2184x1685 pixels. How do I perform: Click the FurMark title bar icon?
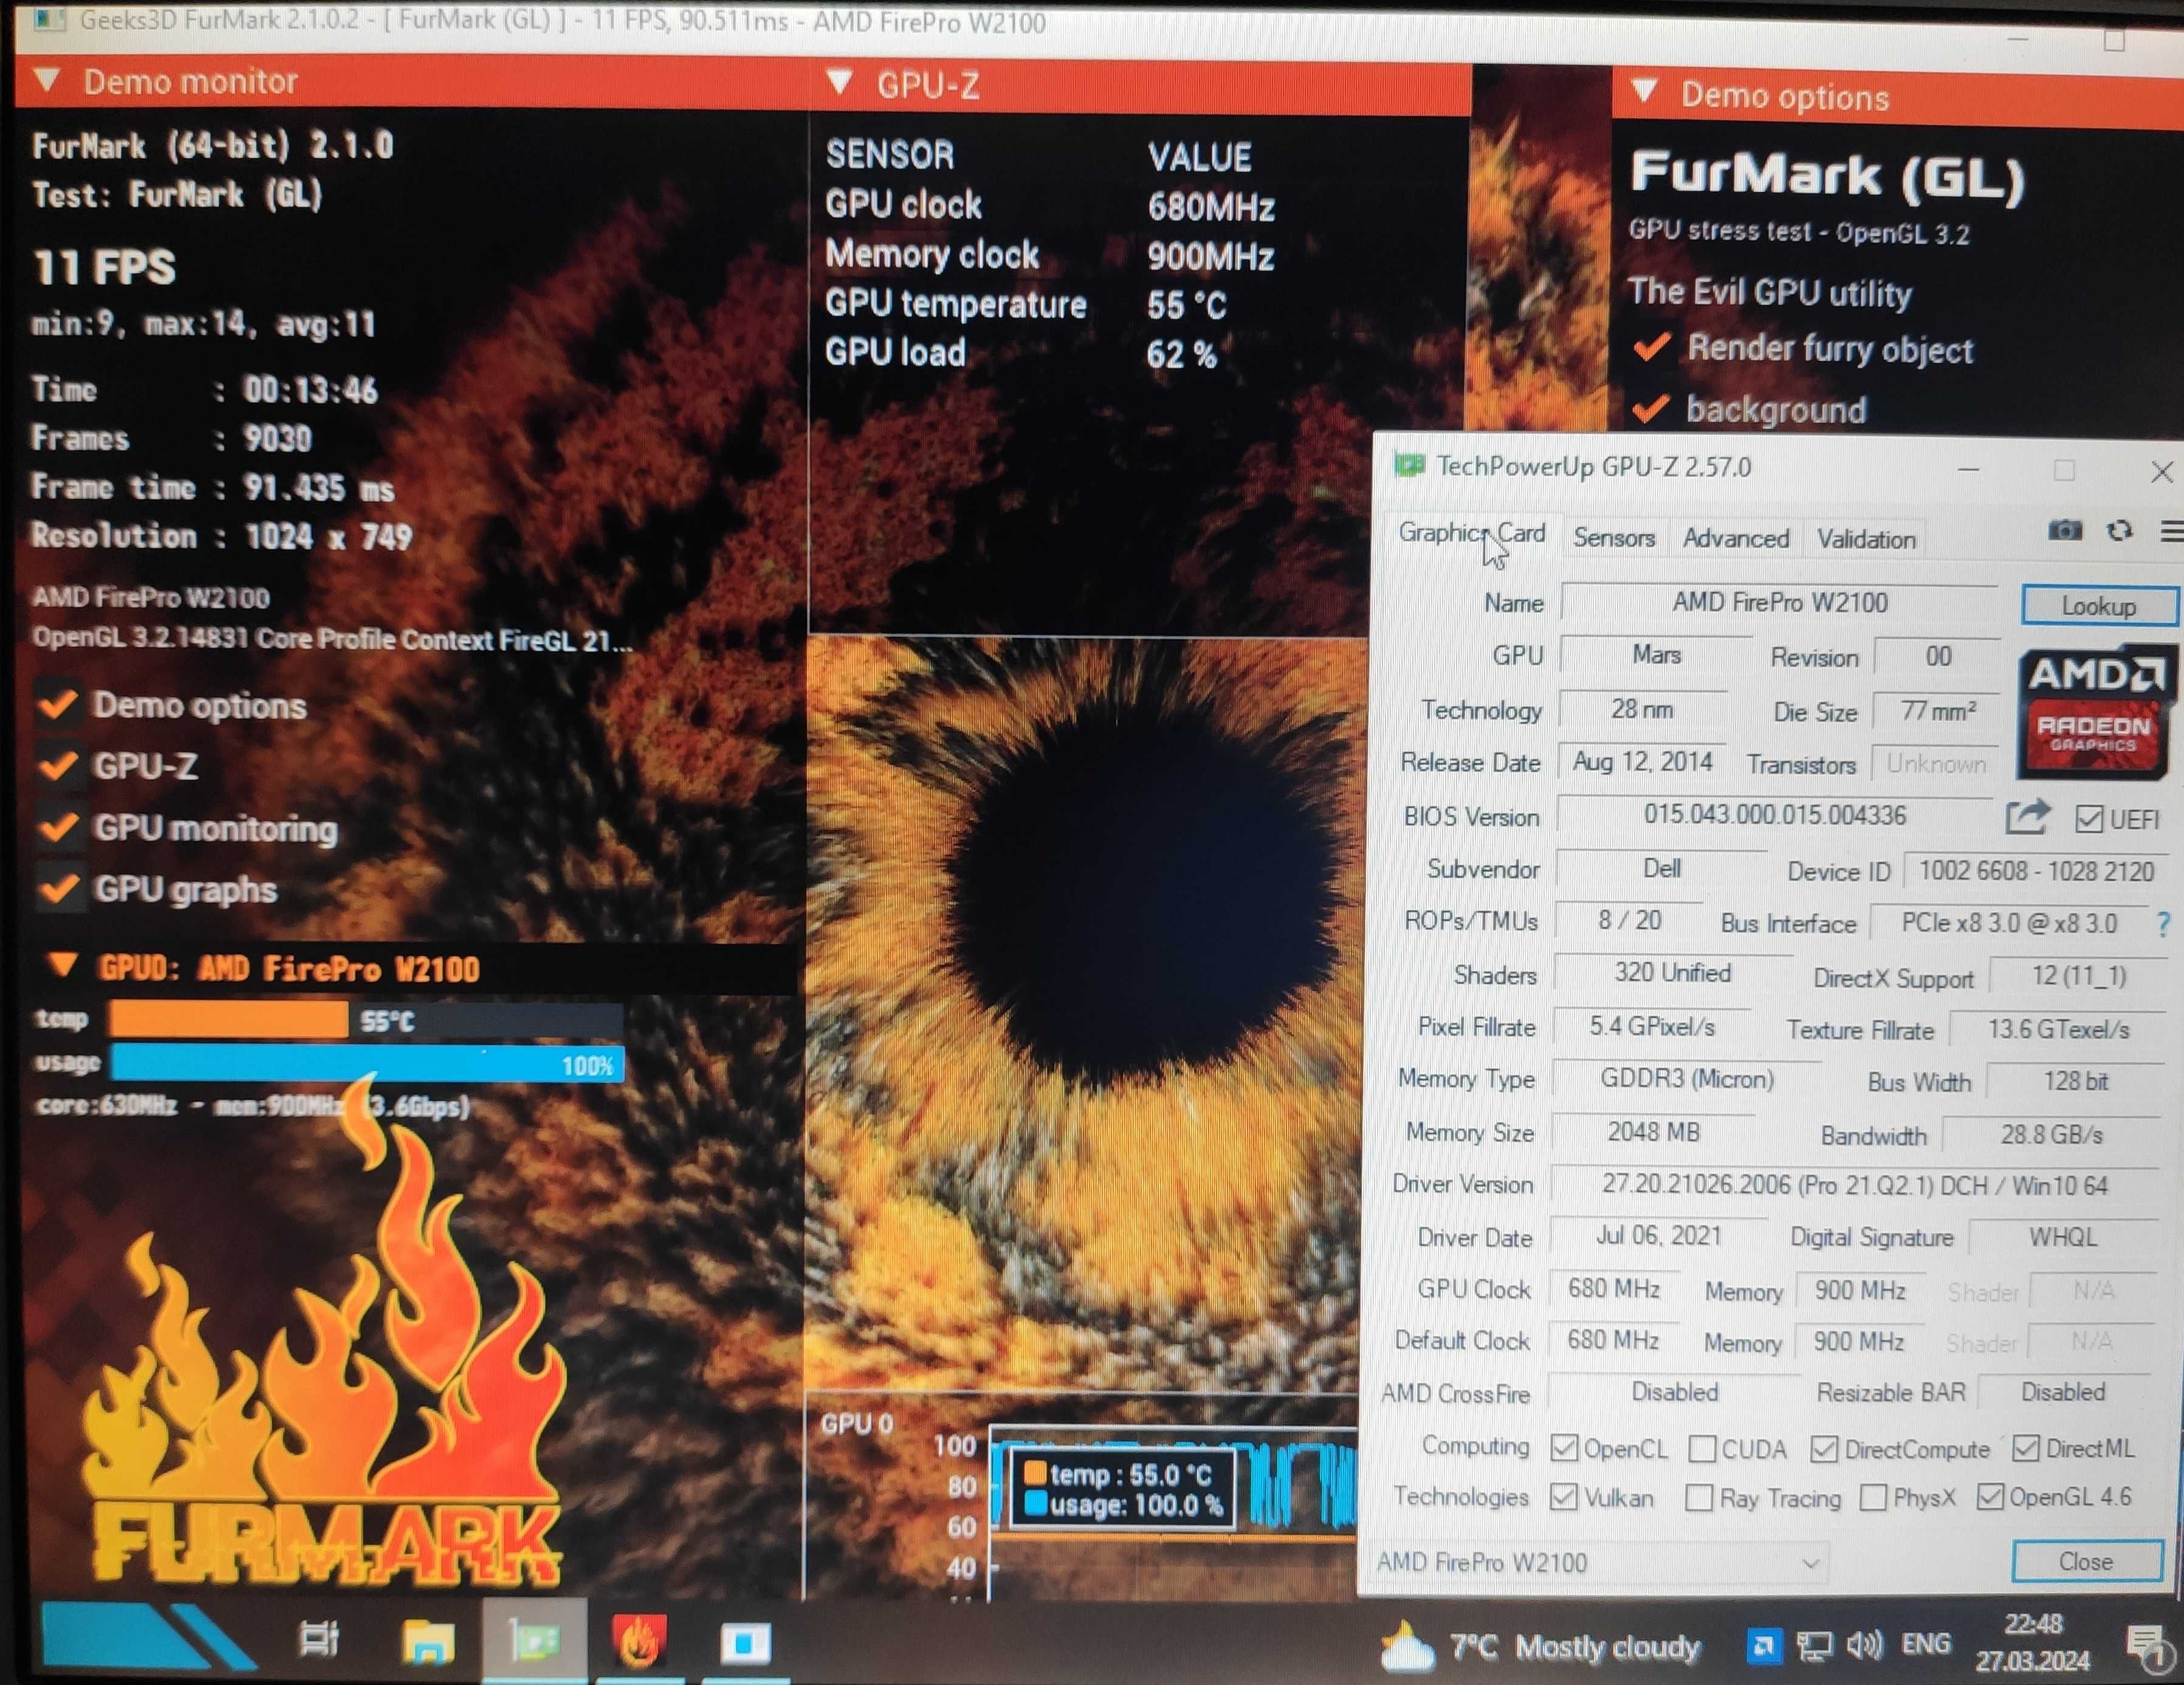pos(49,19)
